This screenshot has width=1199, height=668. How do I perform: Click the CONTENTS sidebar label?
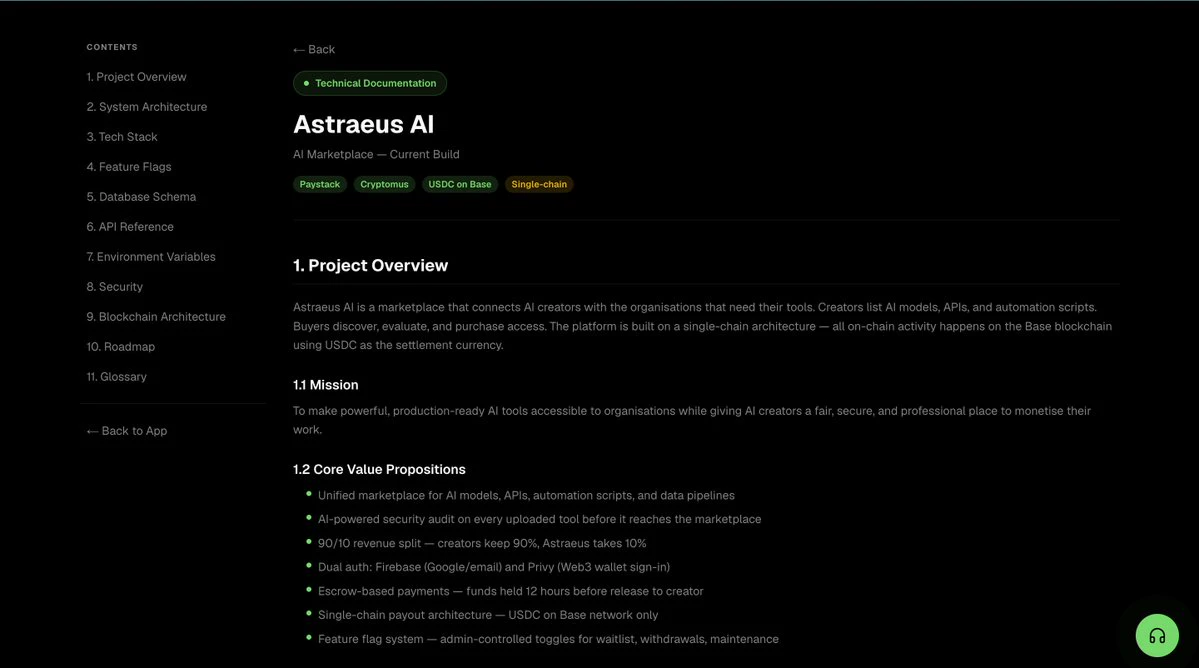112,47
